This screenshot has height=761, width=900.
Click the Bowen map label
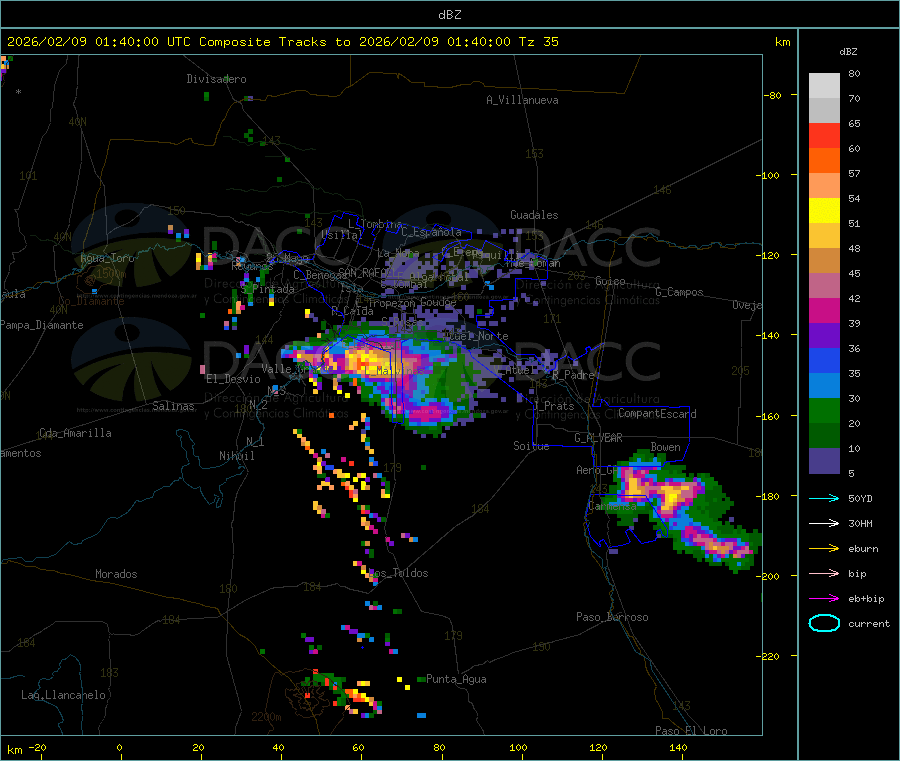666,447
